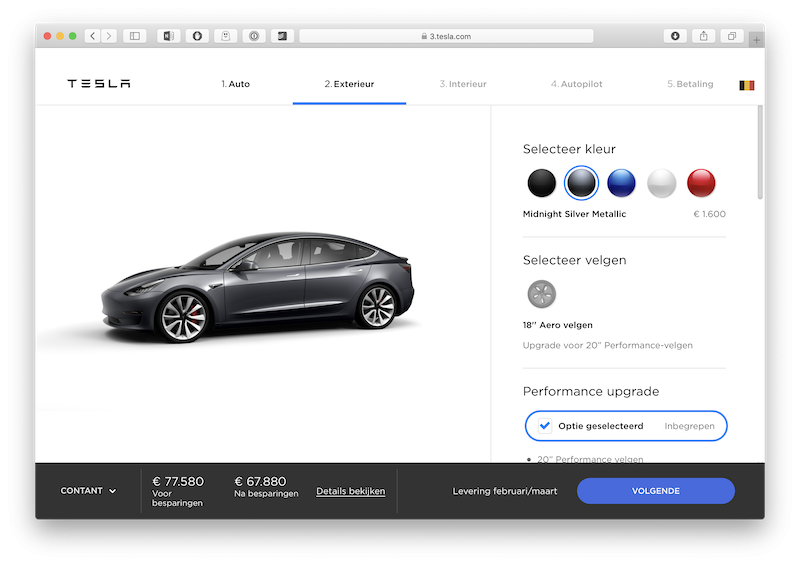
Task: Click the page vertical scrollbar
Action: [x=760, y=152]
